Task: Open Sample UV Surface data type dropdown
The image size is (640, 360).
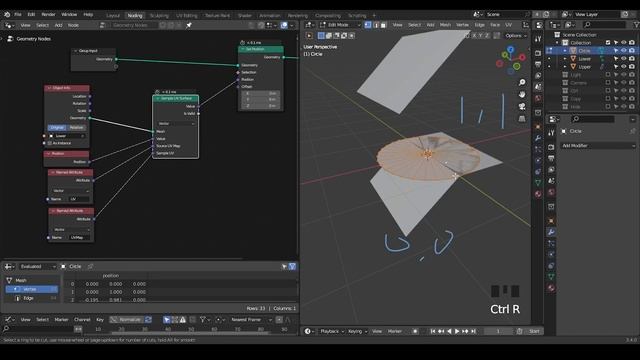Action: pos(176,124)
